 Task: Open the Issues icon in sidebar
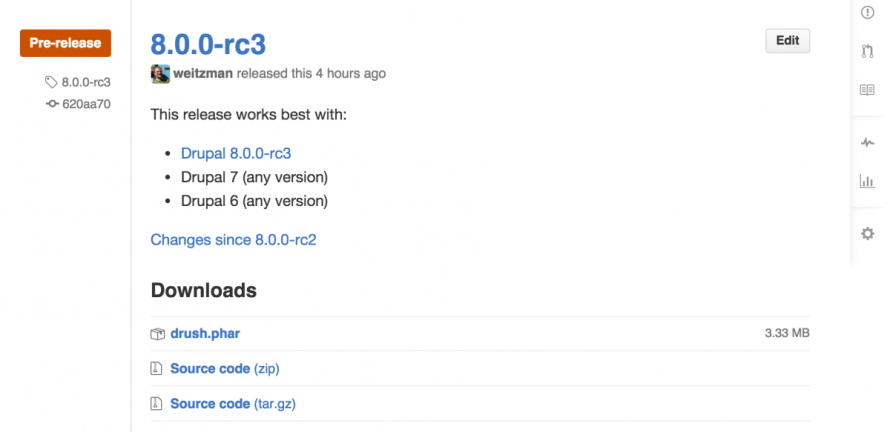coord(867,12)
